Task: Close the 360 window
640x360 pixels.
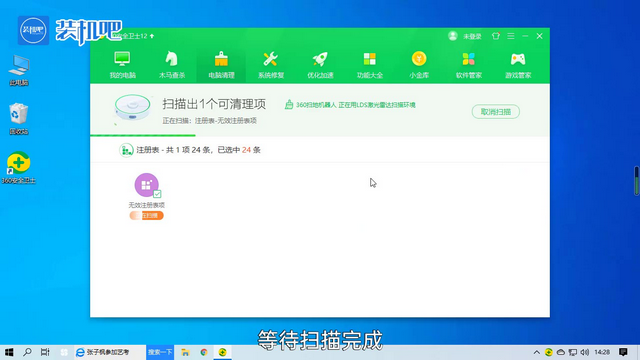Action: [x=540, y=36]
